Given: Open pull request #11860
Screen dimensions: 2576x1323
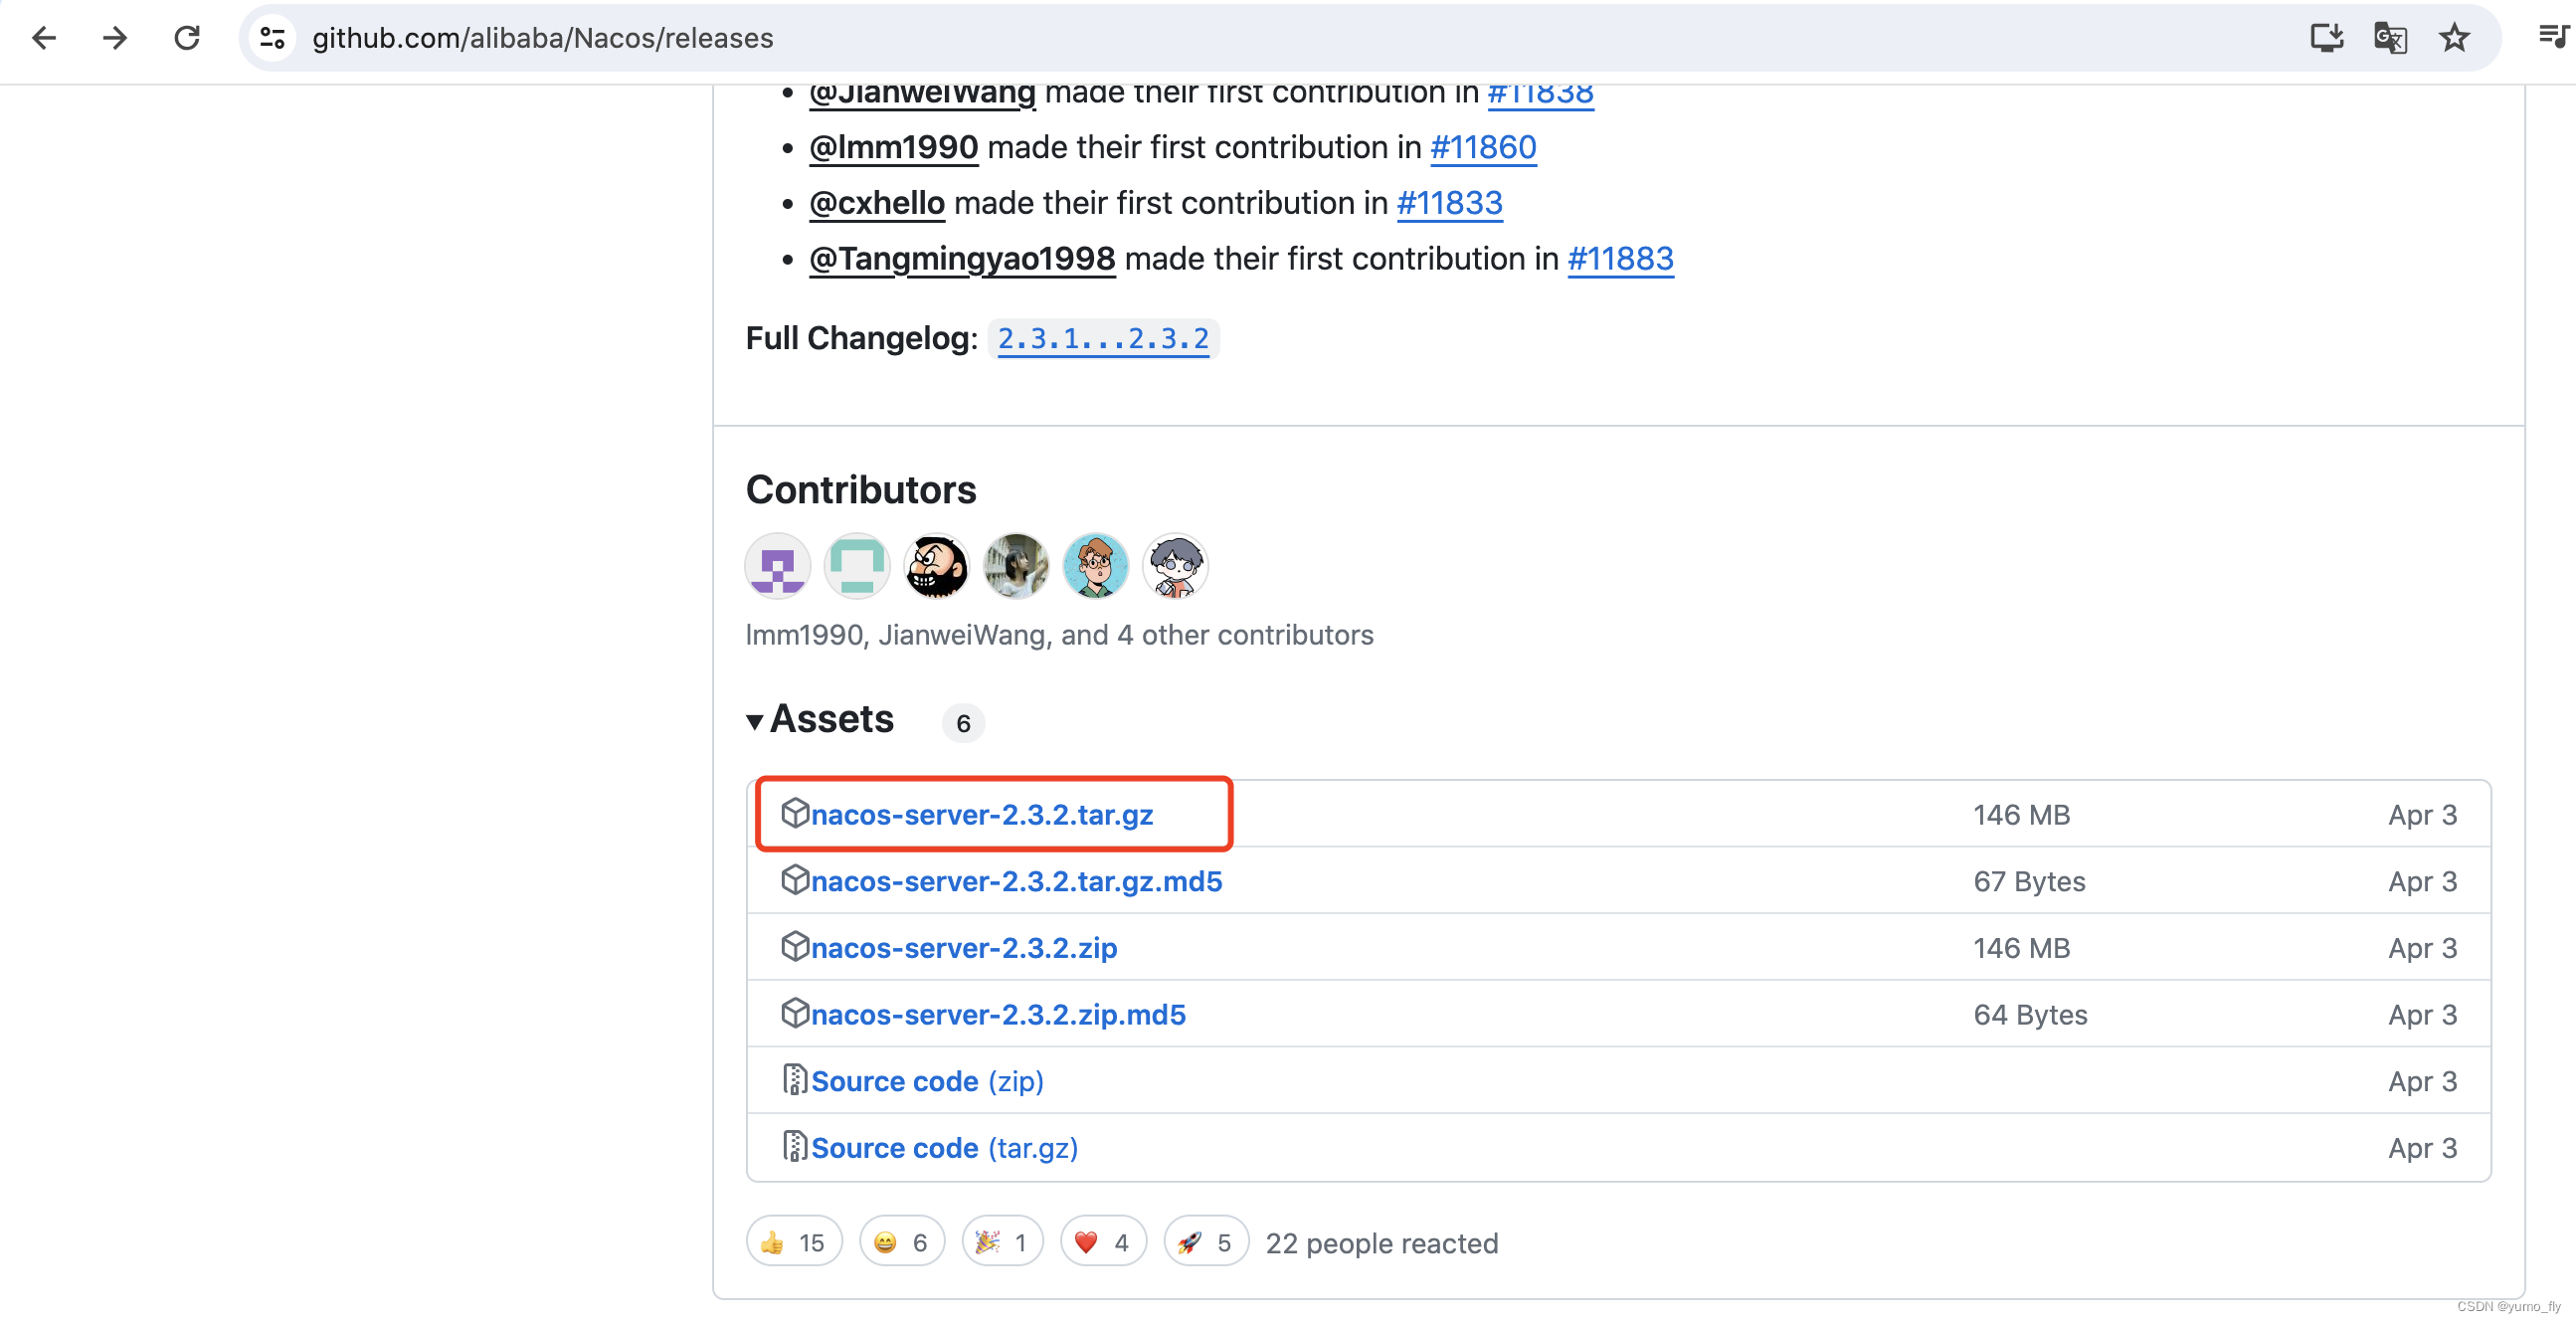Looking at the screenshot, I should [x=1482, y=147].
